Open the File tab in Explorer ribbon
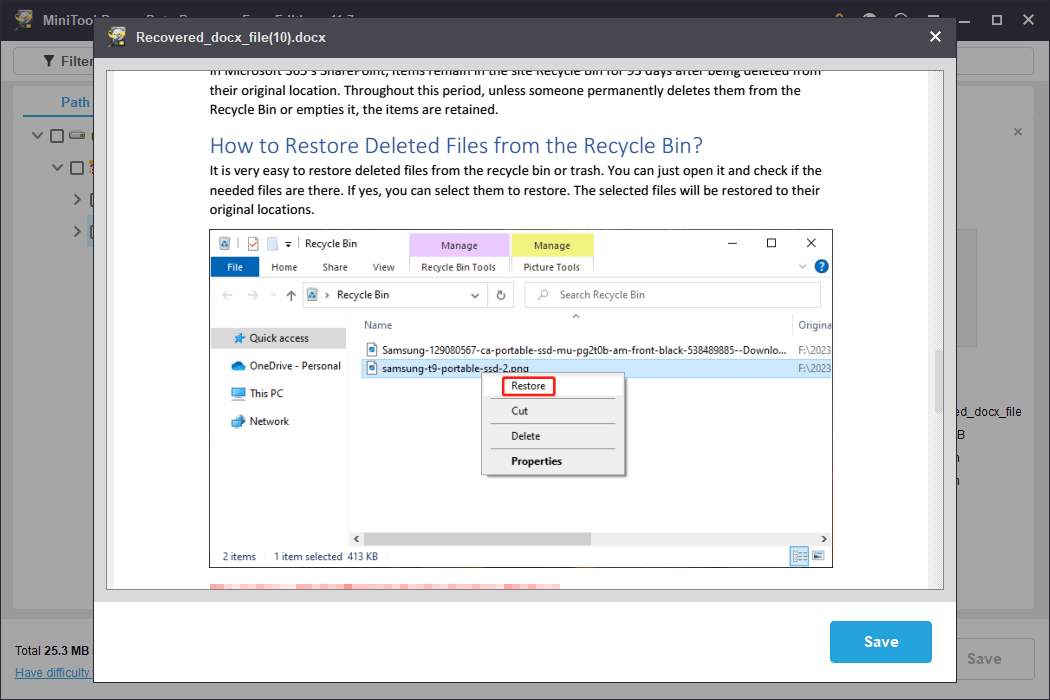 pyautogui.click(x=235, y=267)
